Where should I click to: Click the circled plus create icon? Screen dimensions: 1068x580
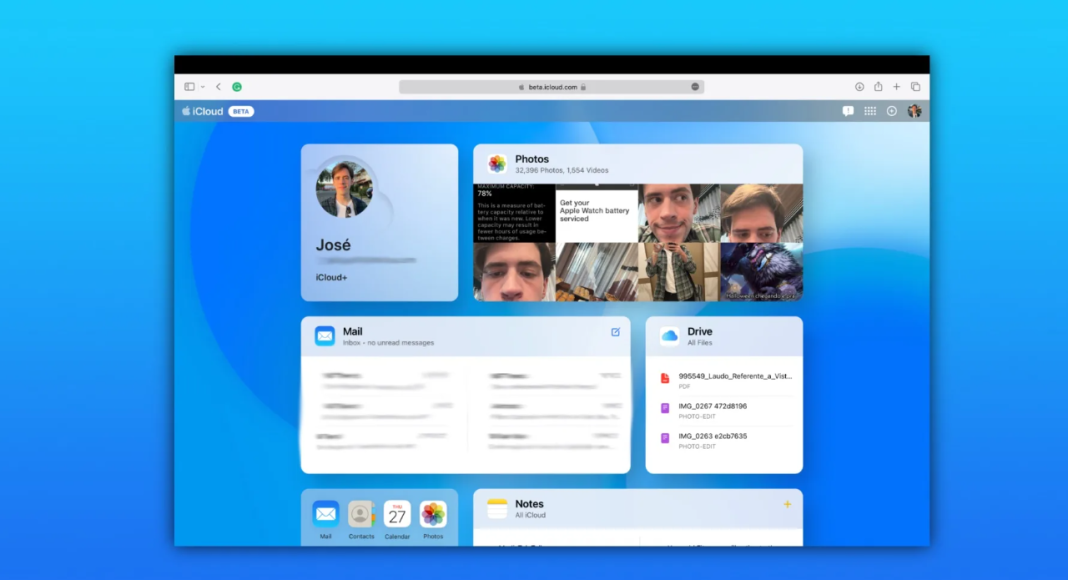pyautogui.click(x=892, y=111)
